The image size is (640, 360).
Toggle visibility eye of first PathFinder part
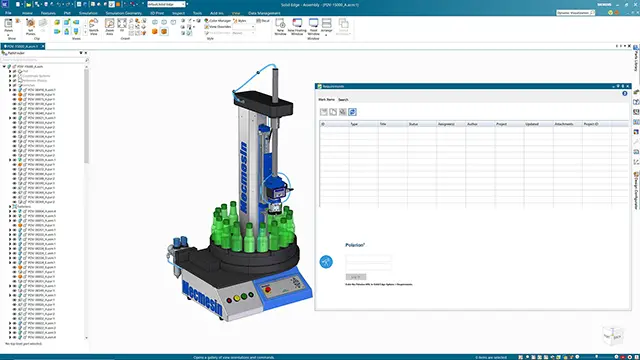point(15,90)
